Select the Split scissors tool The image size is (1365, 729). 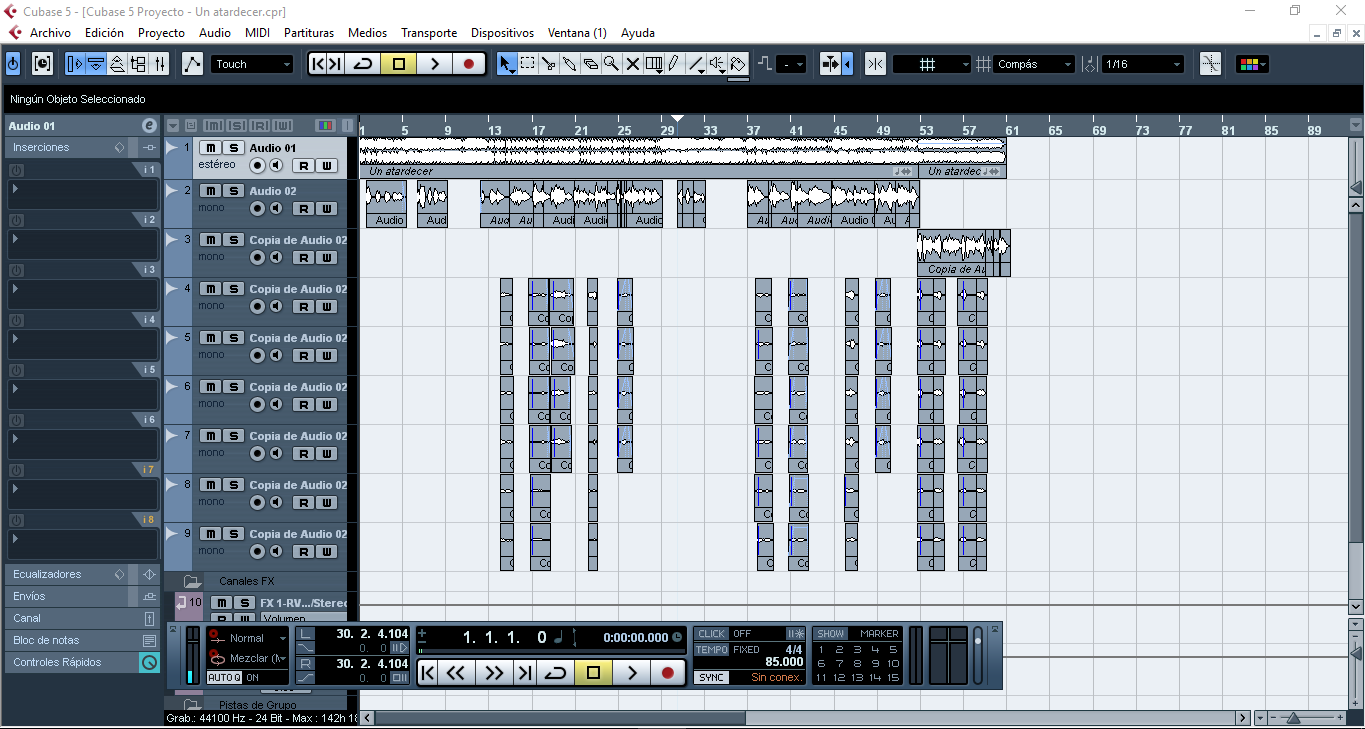point(549,64)
